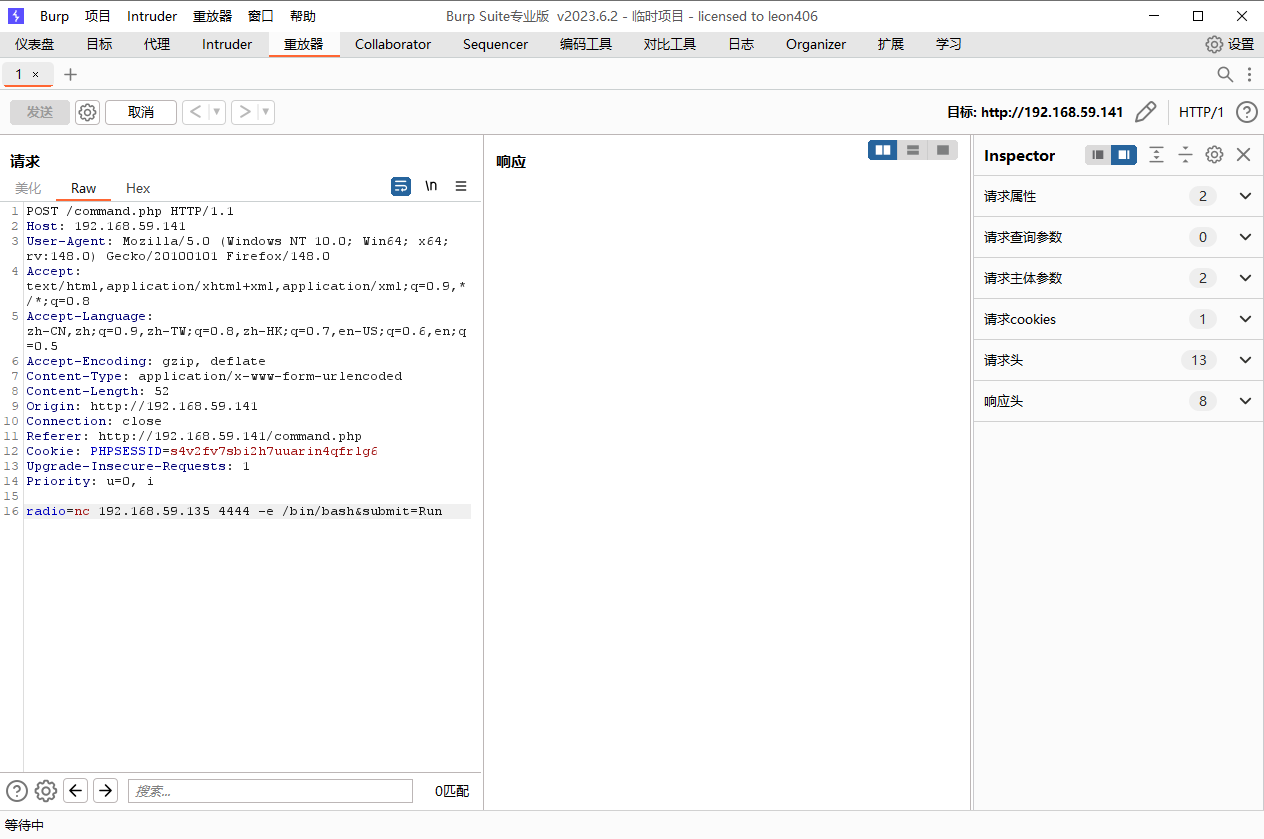Click the Cookie PHPSESSID header line
1264x839 pixels.
coord(202,451)
